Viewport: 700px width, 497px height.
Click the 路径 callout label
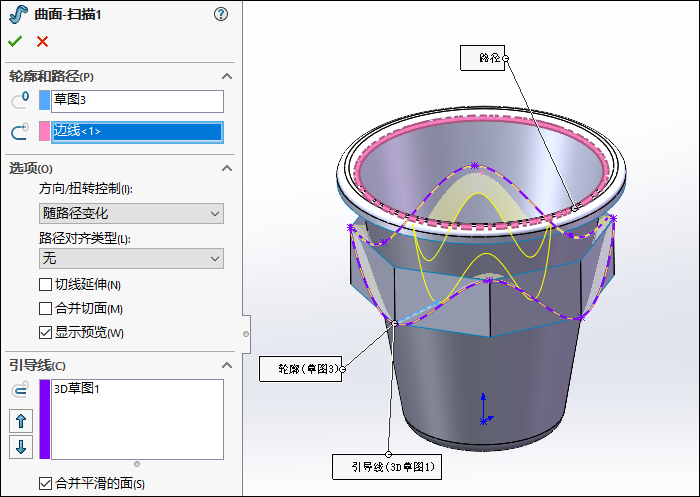(x=483, y=58)
